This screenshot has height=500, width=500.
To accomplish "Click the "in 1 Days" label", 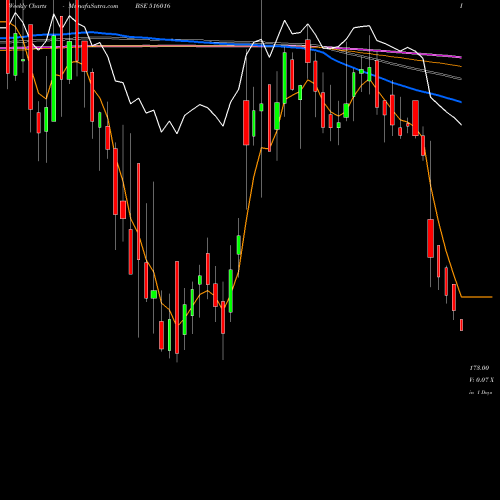I will [x=481, y=393].
